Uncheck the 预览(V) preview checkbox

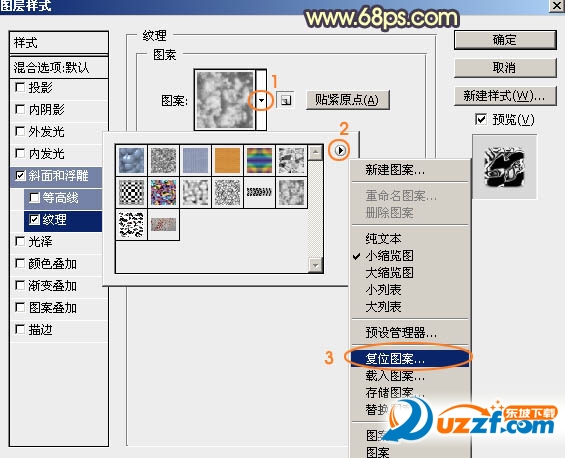[481, 119]
